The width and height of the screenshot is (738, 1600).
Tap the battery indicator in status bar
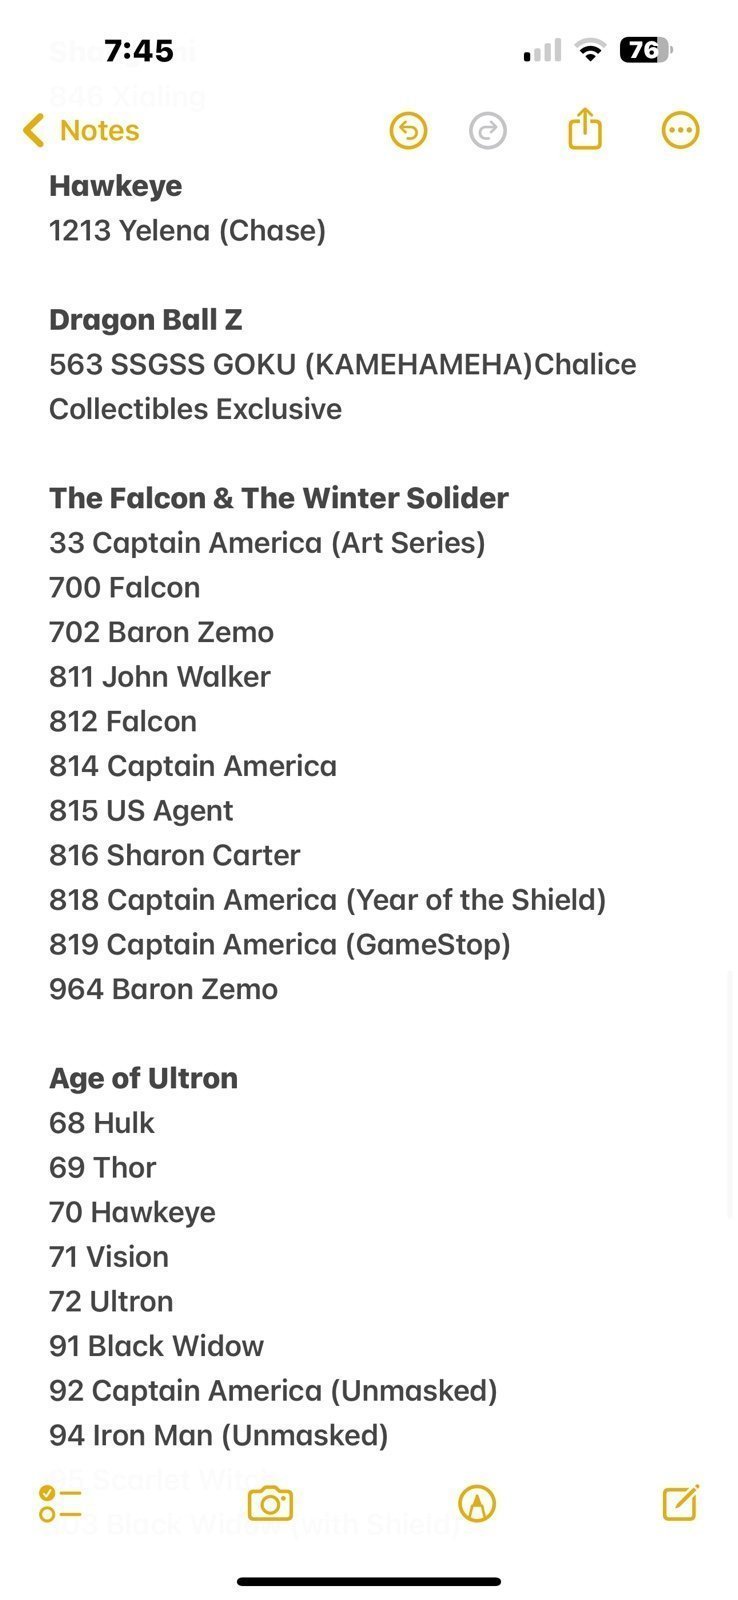tap(646, 50)
